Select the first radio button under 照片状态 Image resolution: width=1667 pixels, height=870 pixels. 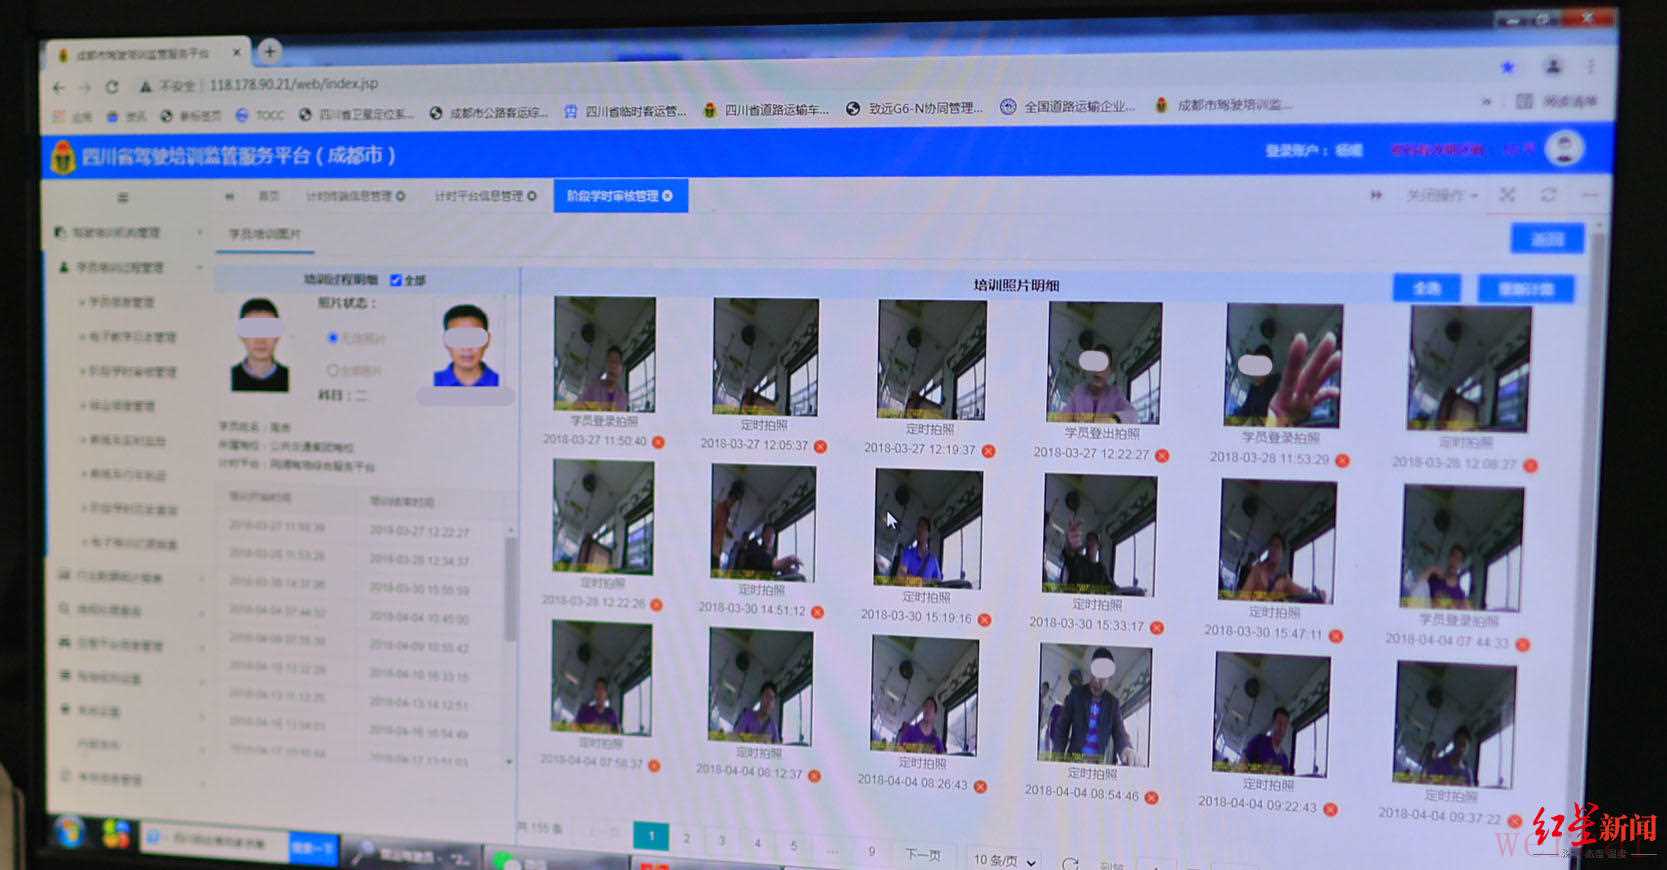(333, 338)
